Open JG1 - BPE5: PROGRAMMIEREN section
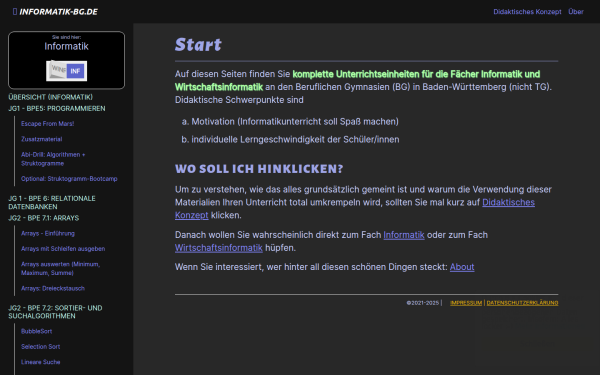 [x=57, y=109]
